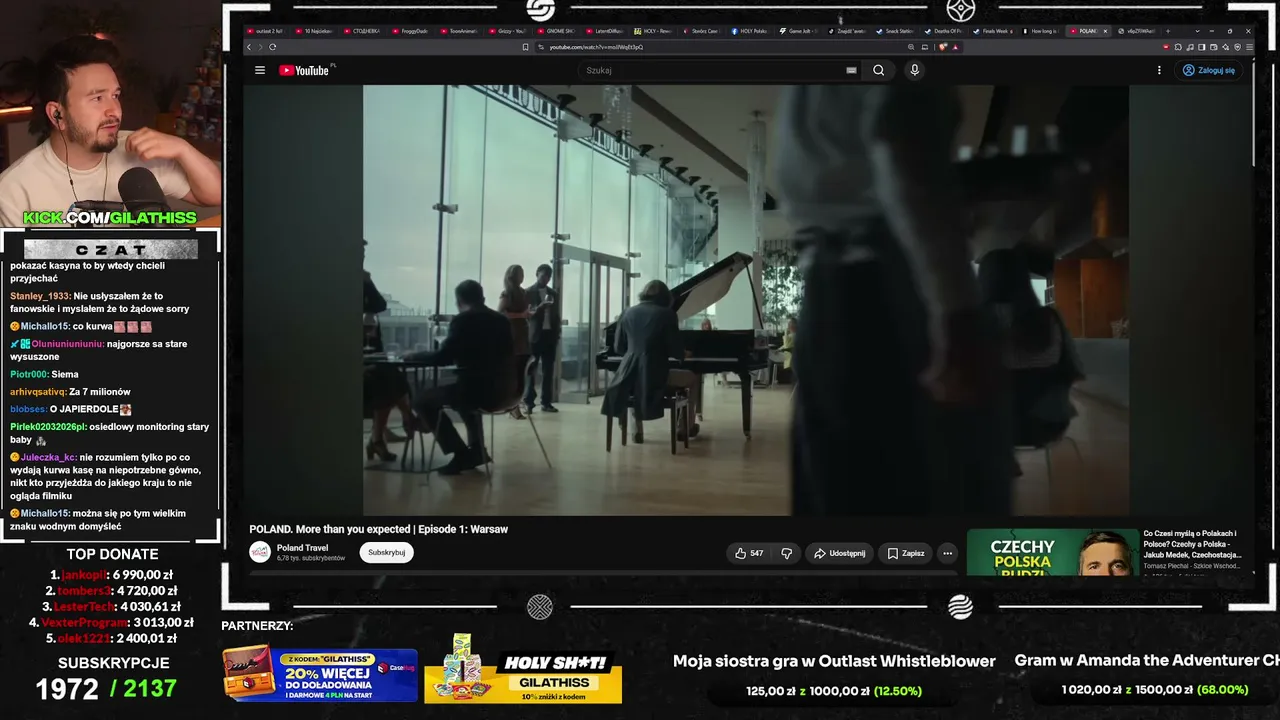Click the zoom magnifier icon in address bar

pos(911,47)
